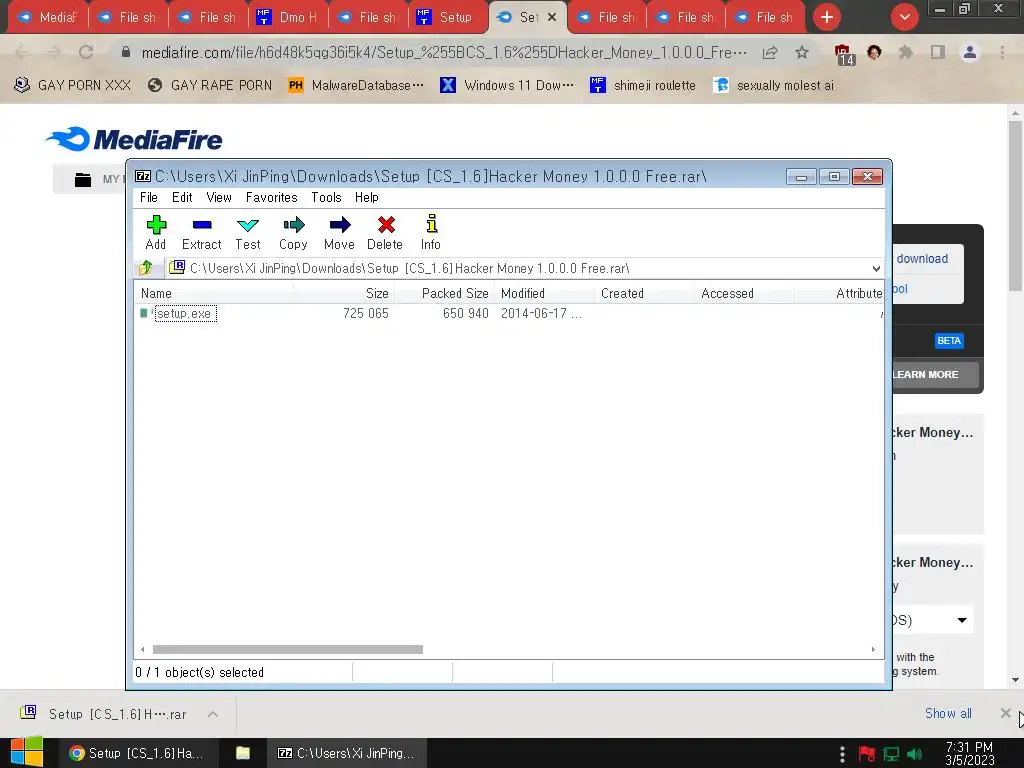Sort by the Accessed column header
The width and height of the screenshot is (1024, 768).
[744, 293]
